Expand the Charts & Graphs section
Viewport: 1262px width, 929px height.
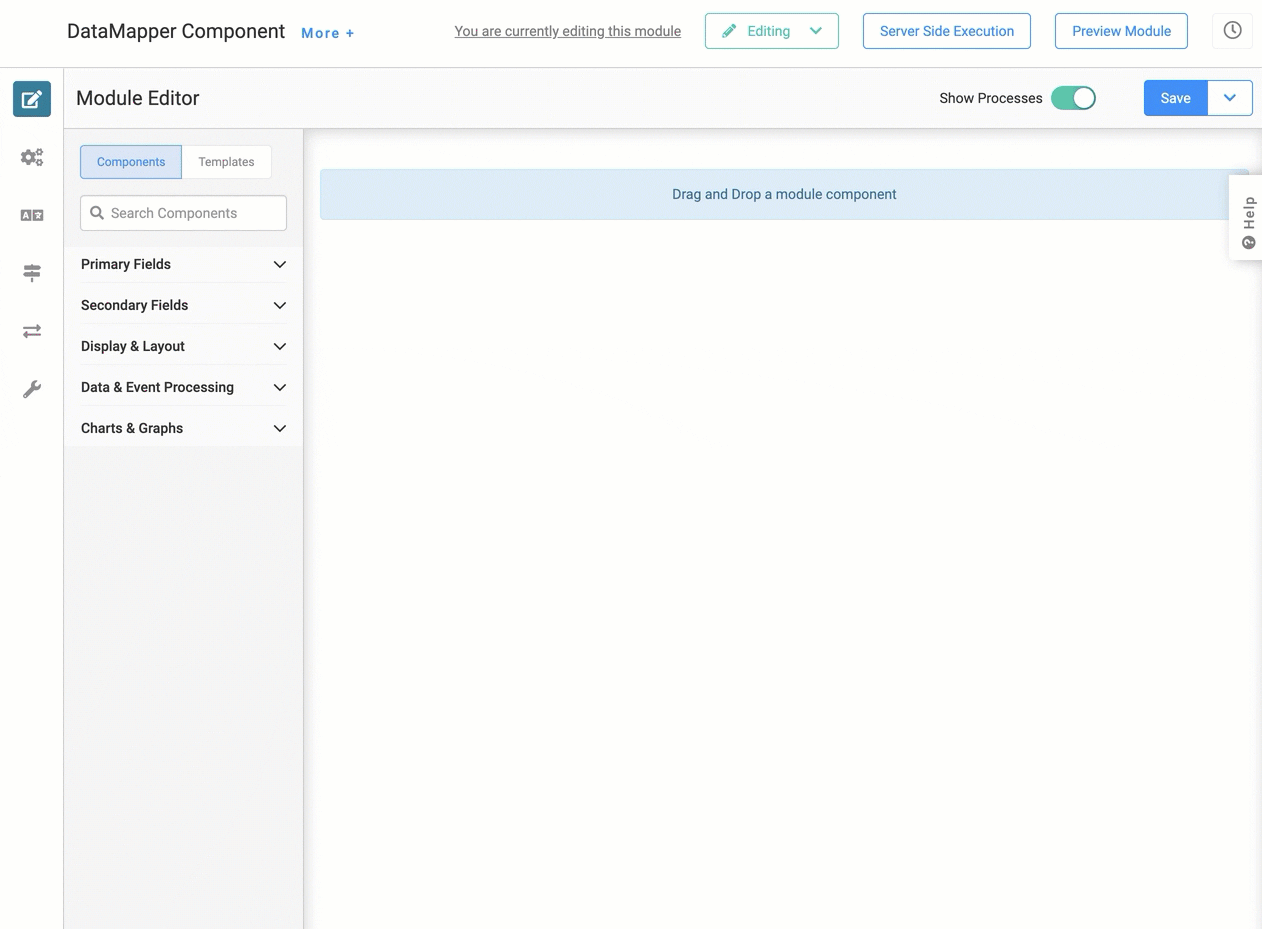tap(183, 428)
